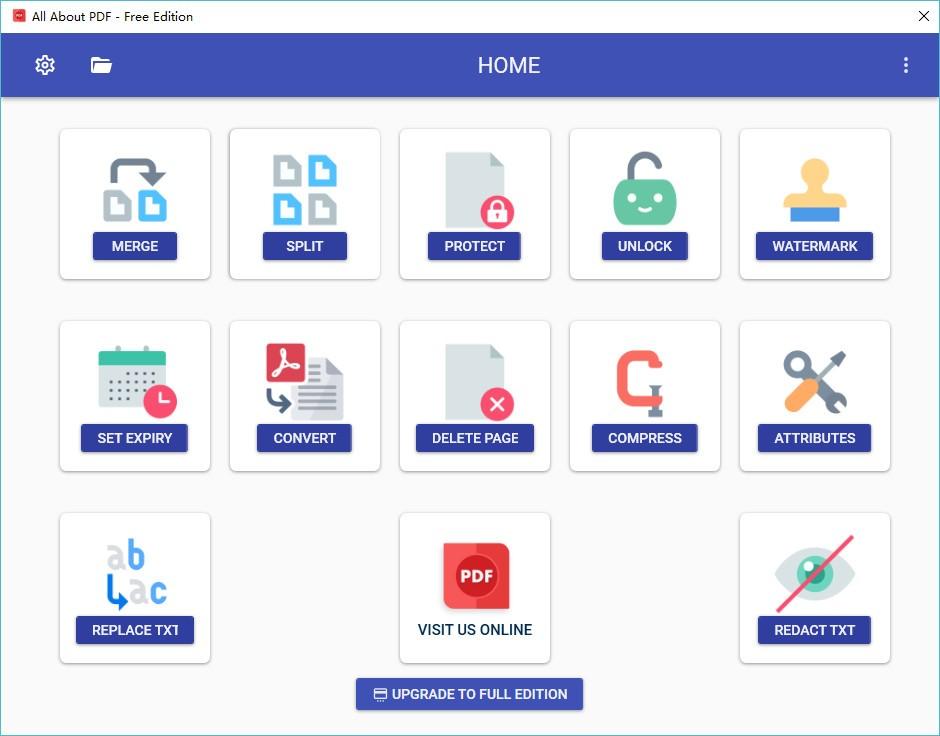This screenshot has height=736, width=940.
Task: Click the wrench and screwdriver Attributes icon
Action: (815, 381)
